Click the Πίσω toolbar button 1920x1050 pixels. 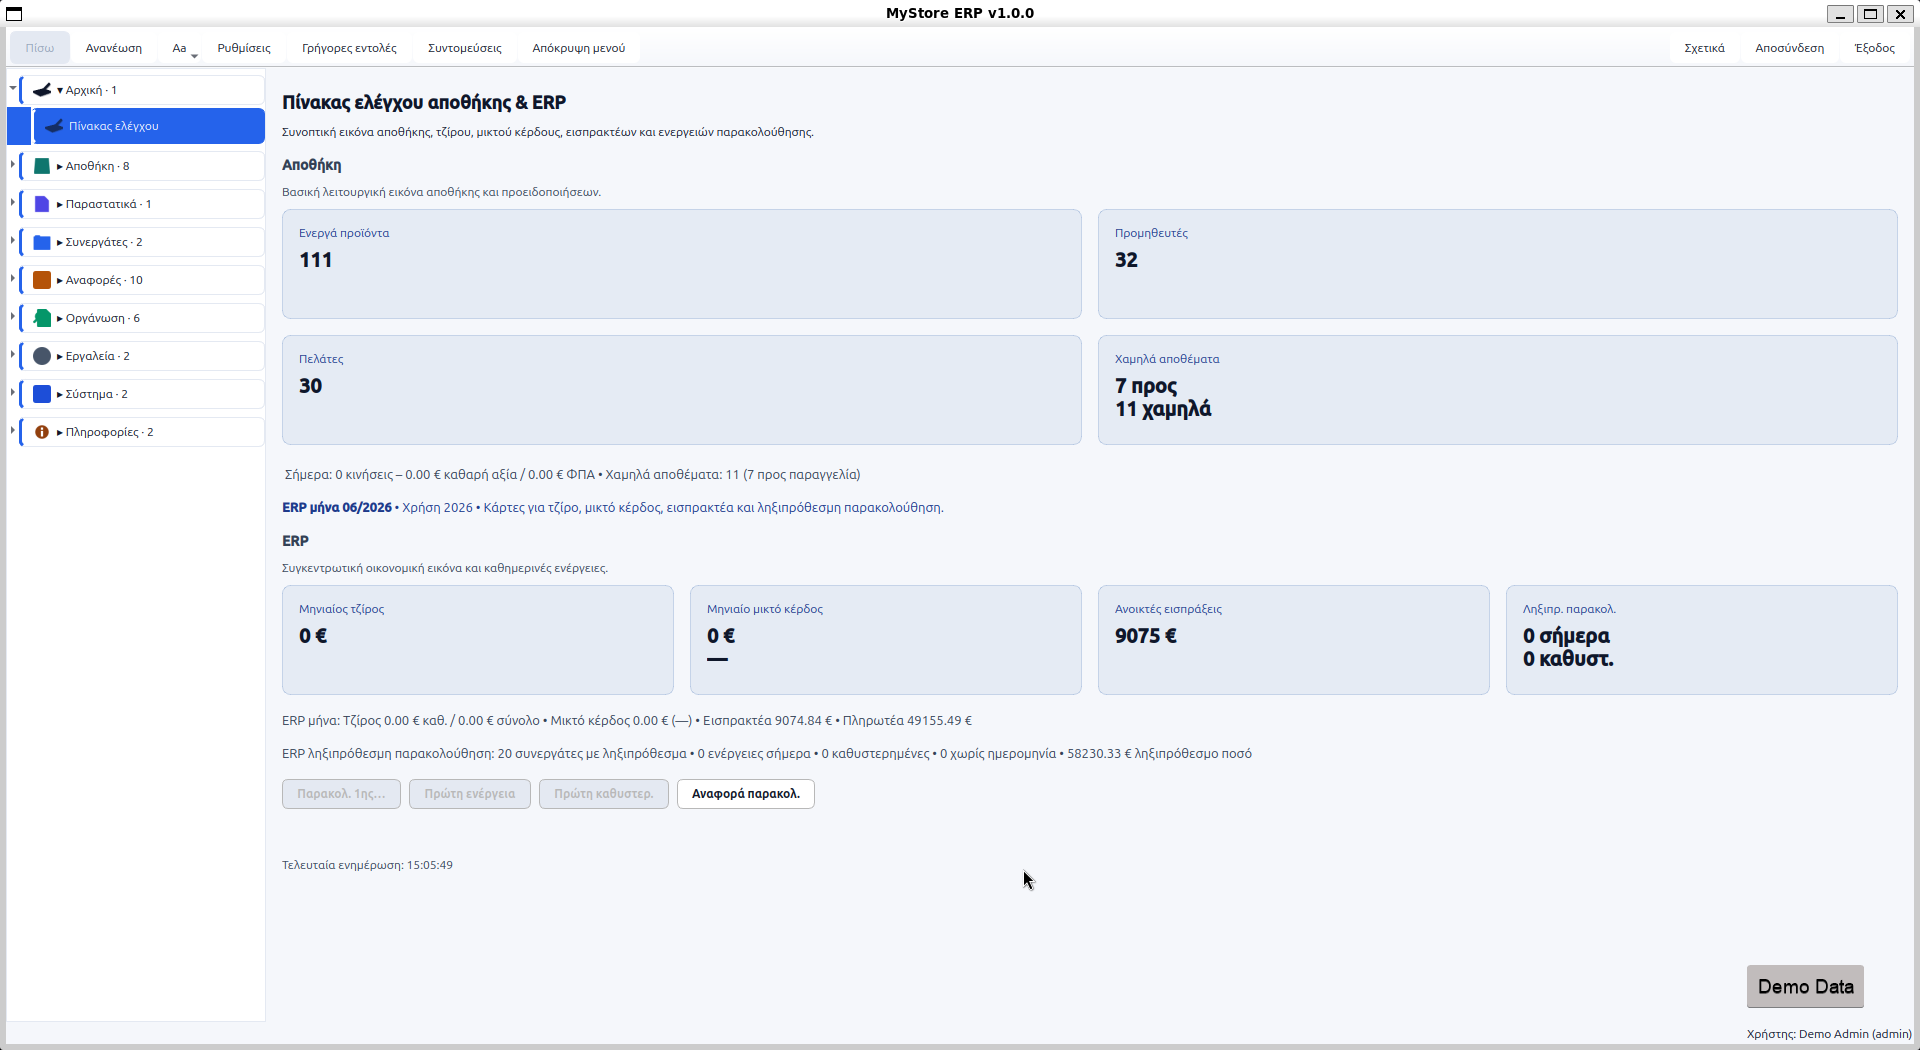coord(40,48)
